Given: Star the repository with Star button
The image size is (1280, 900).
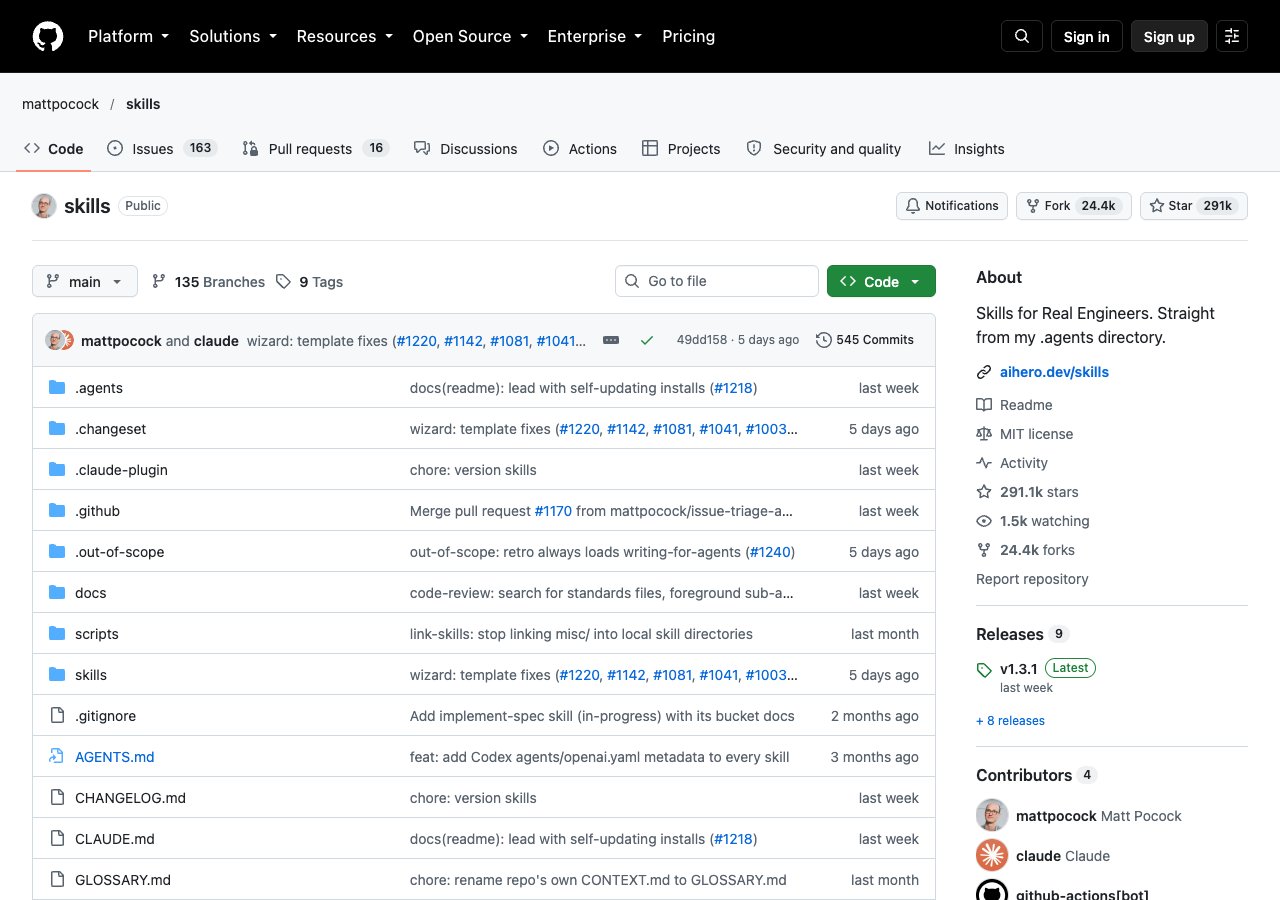Looking at the screenshot, I should pos(1194,206).
